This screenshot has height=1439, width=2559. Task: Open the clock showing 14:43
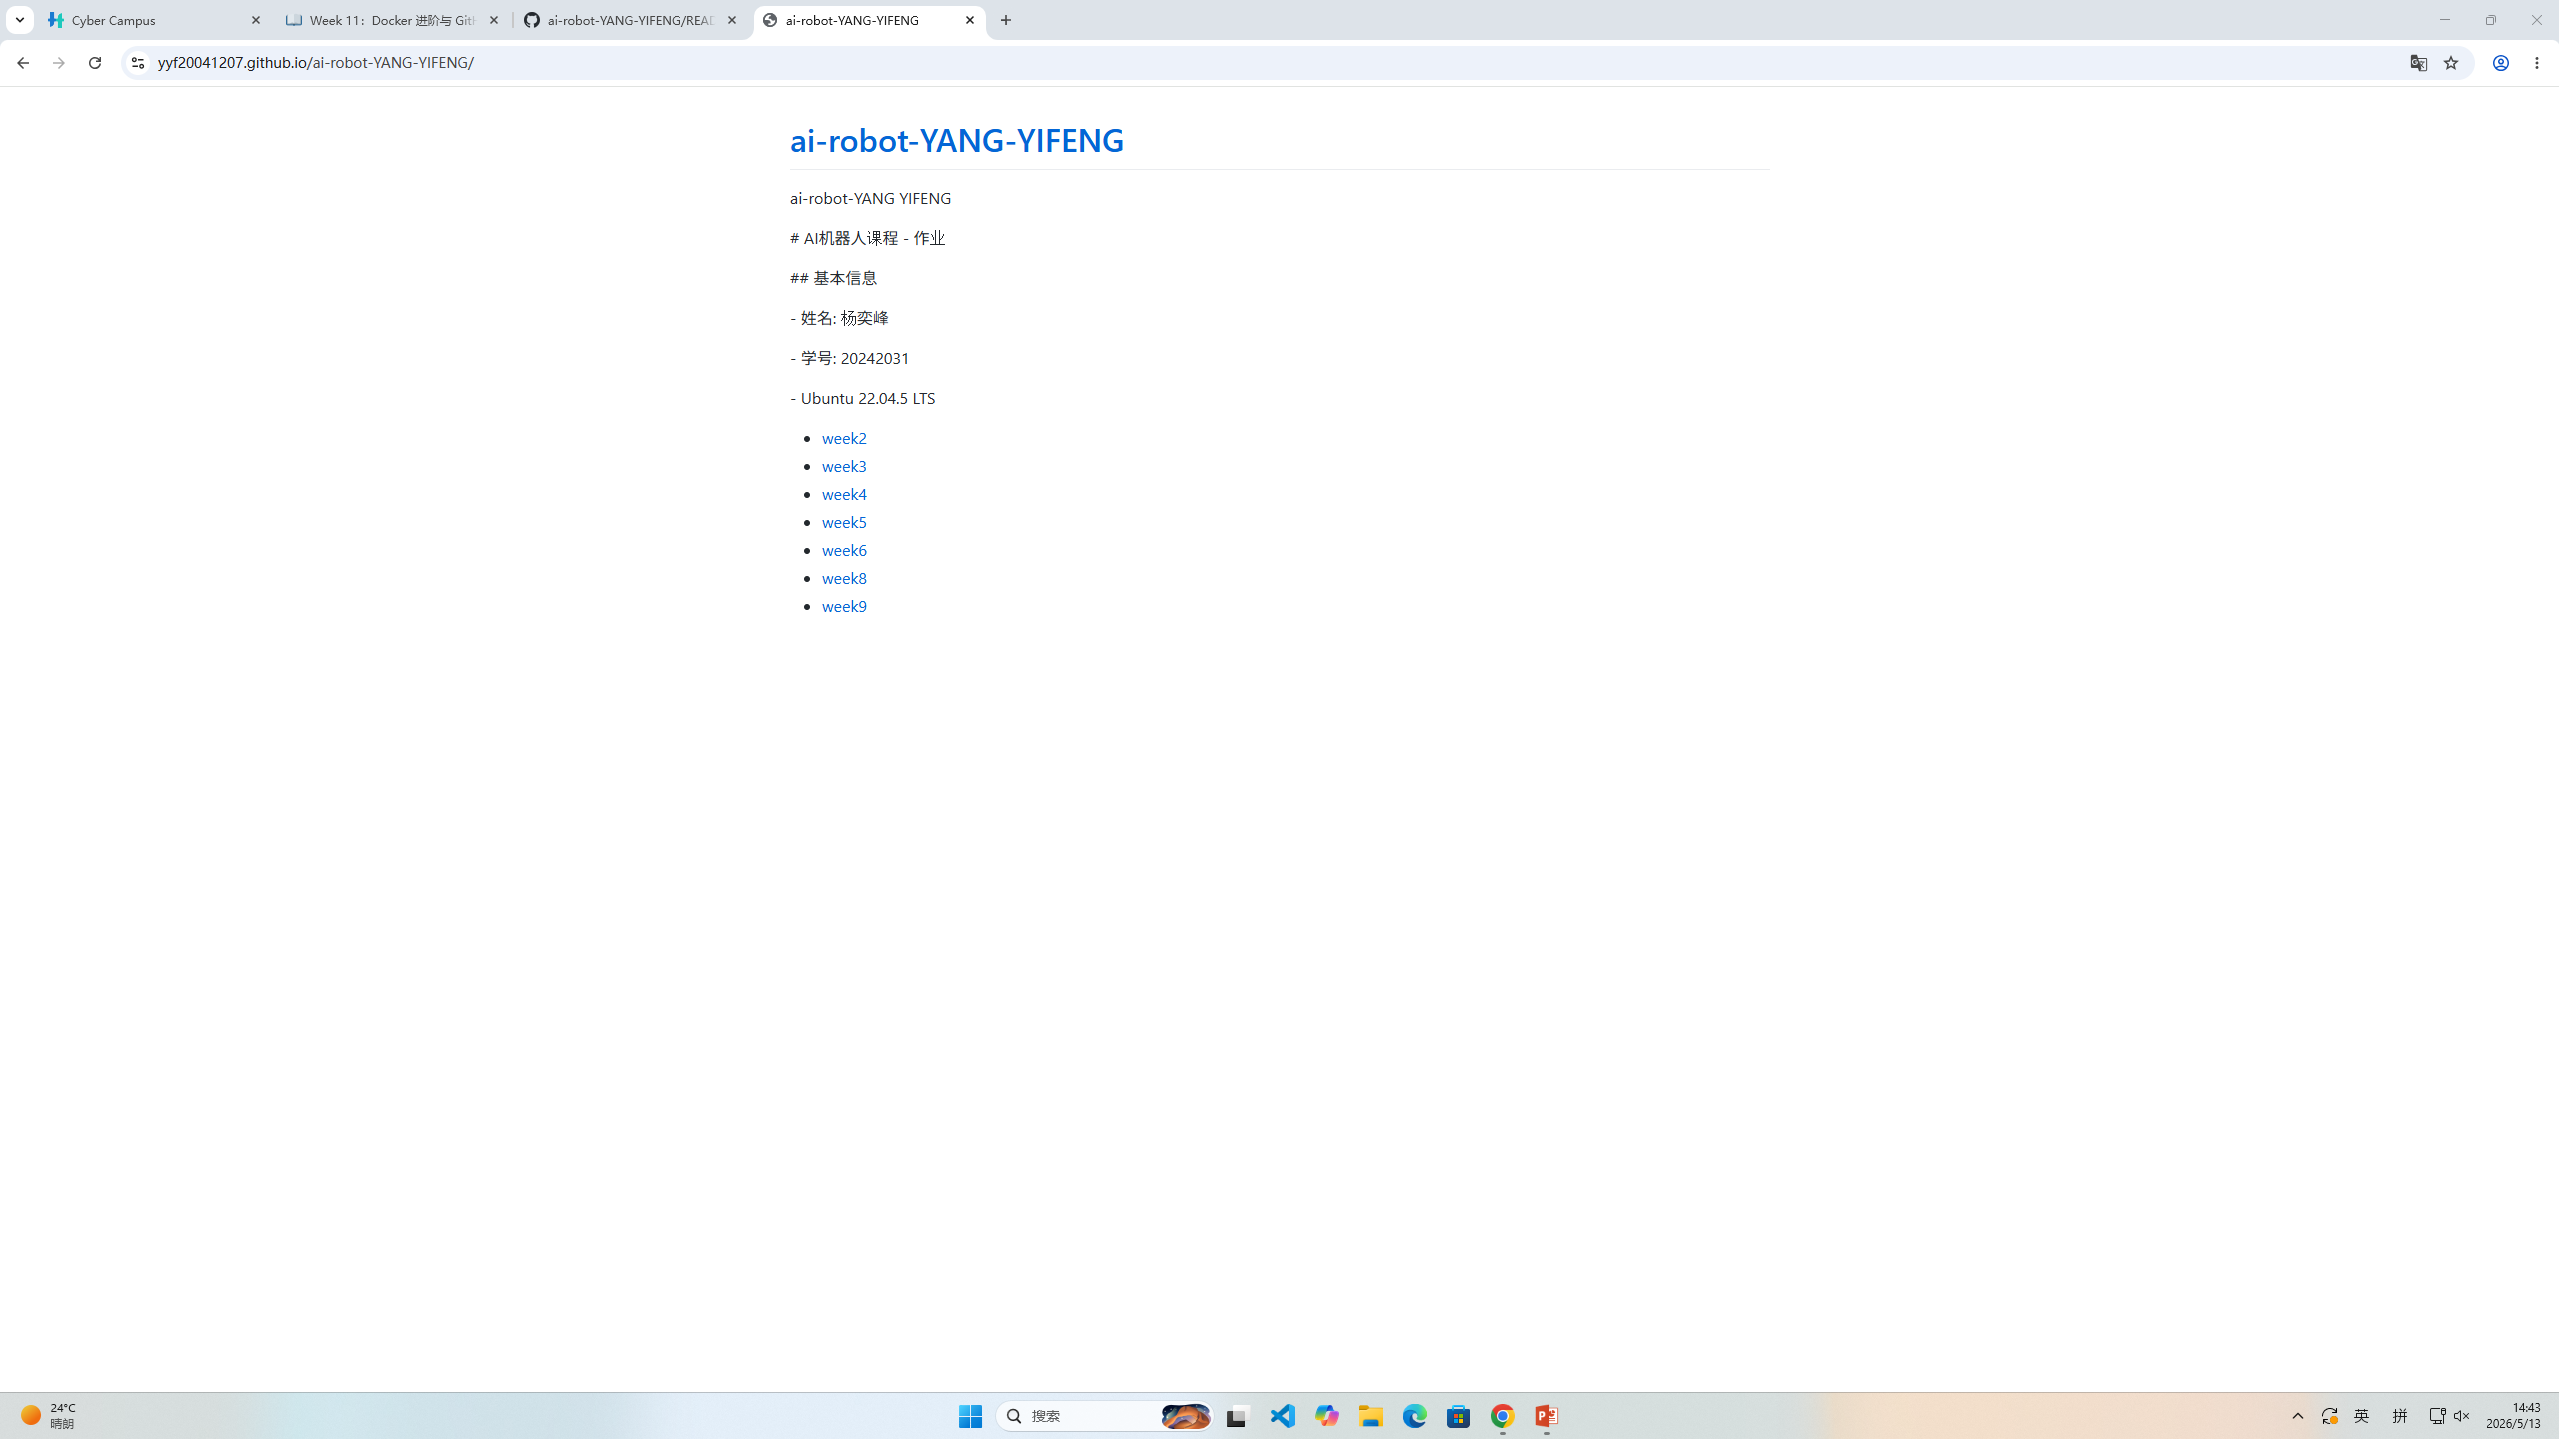[x=2513, y=1416]
